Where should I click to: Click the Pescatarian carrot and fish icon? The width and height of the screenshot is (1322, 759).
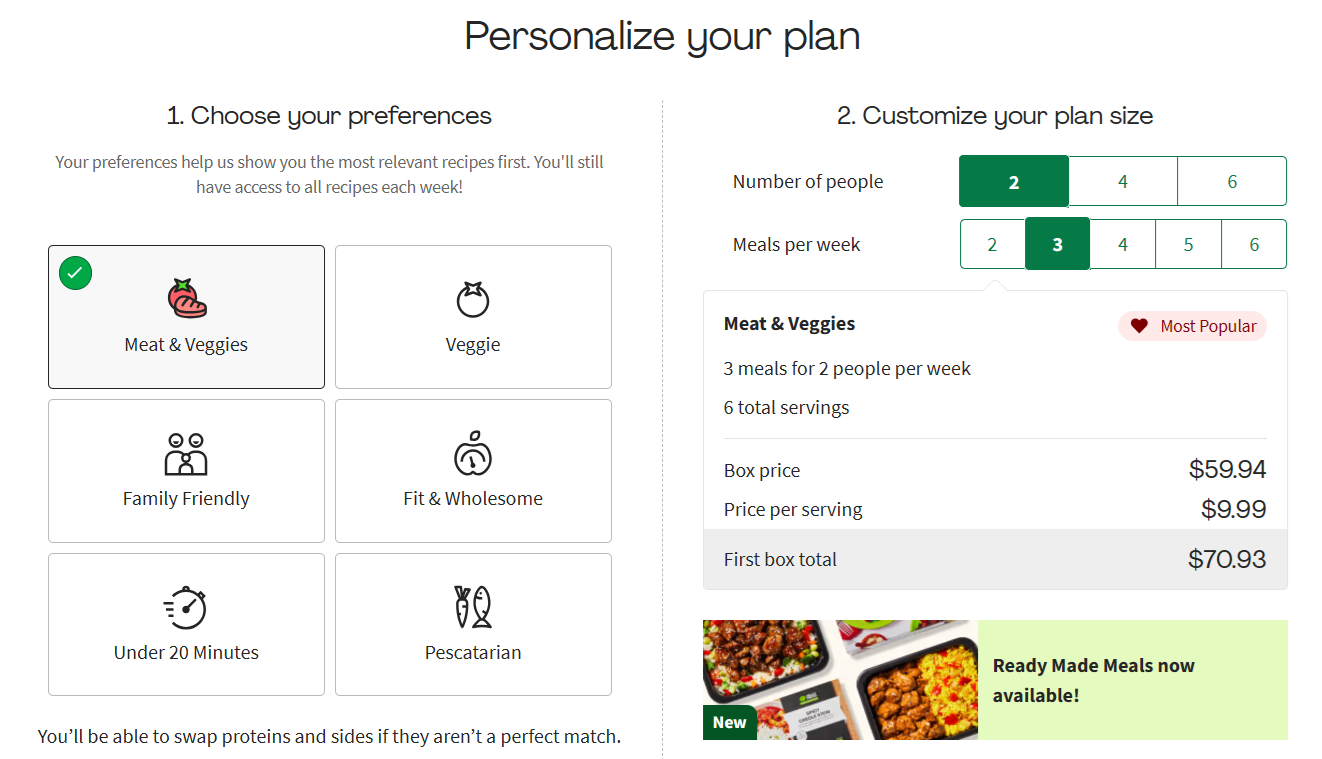click(473, 607)
